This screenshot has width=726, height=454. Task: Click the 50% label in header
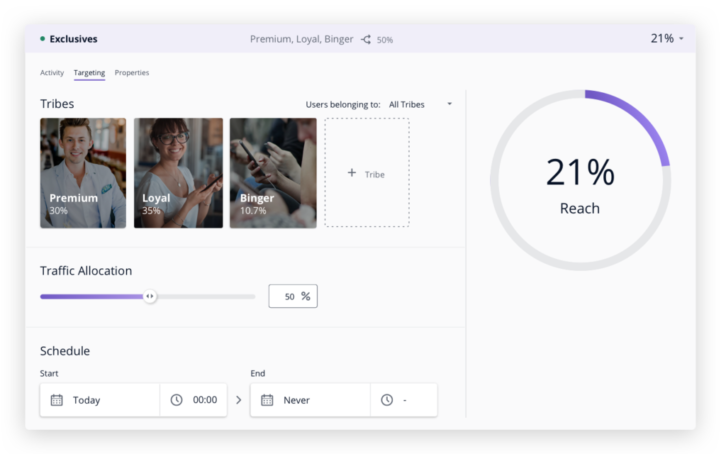pos(385,40)
